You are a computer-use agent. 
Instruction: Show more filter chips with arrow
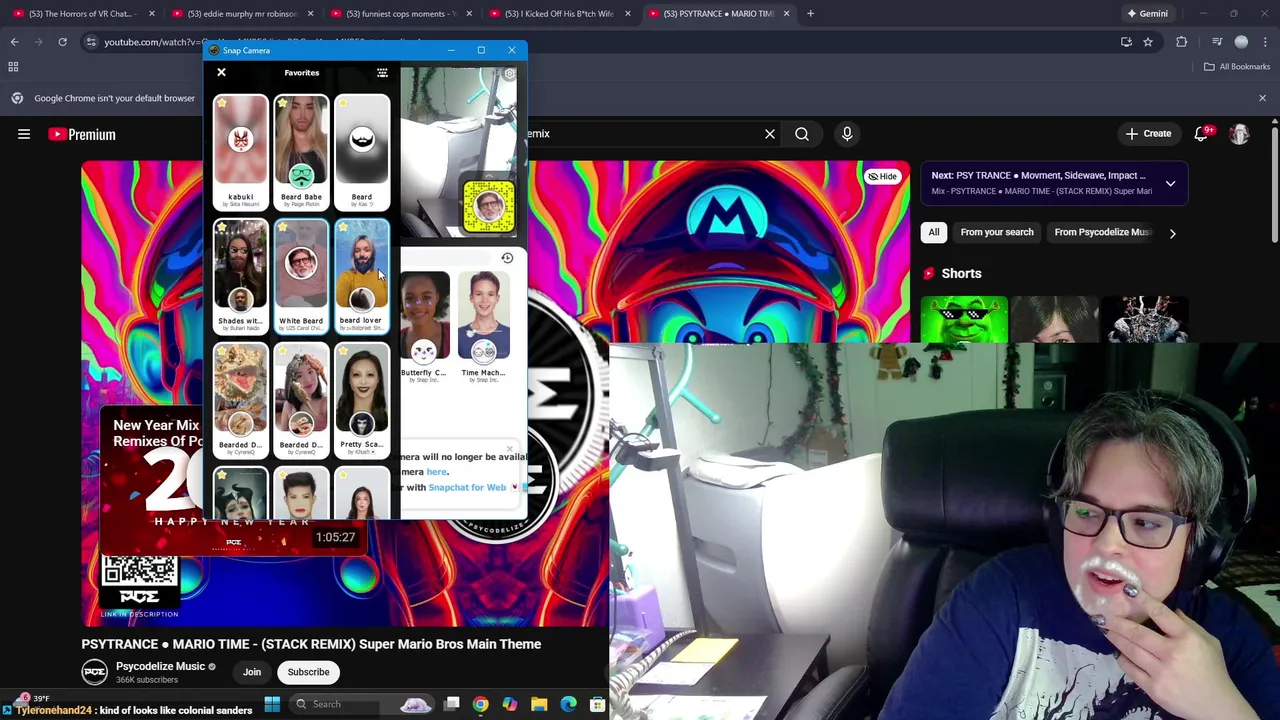[x=1172, y=233]
